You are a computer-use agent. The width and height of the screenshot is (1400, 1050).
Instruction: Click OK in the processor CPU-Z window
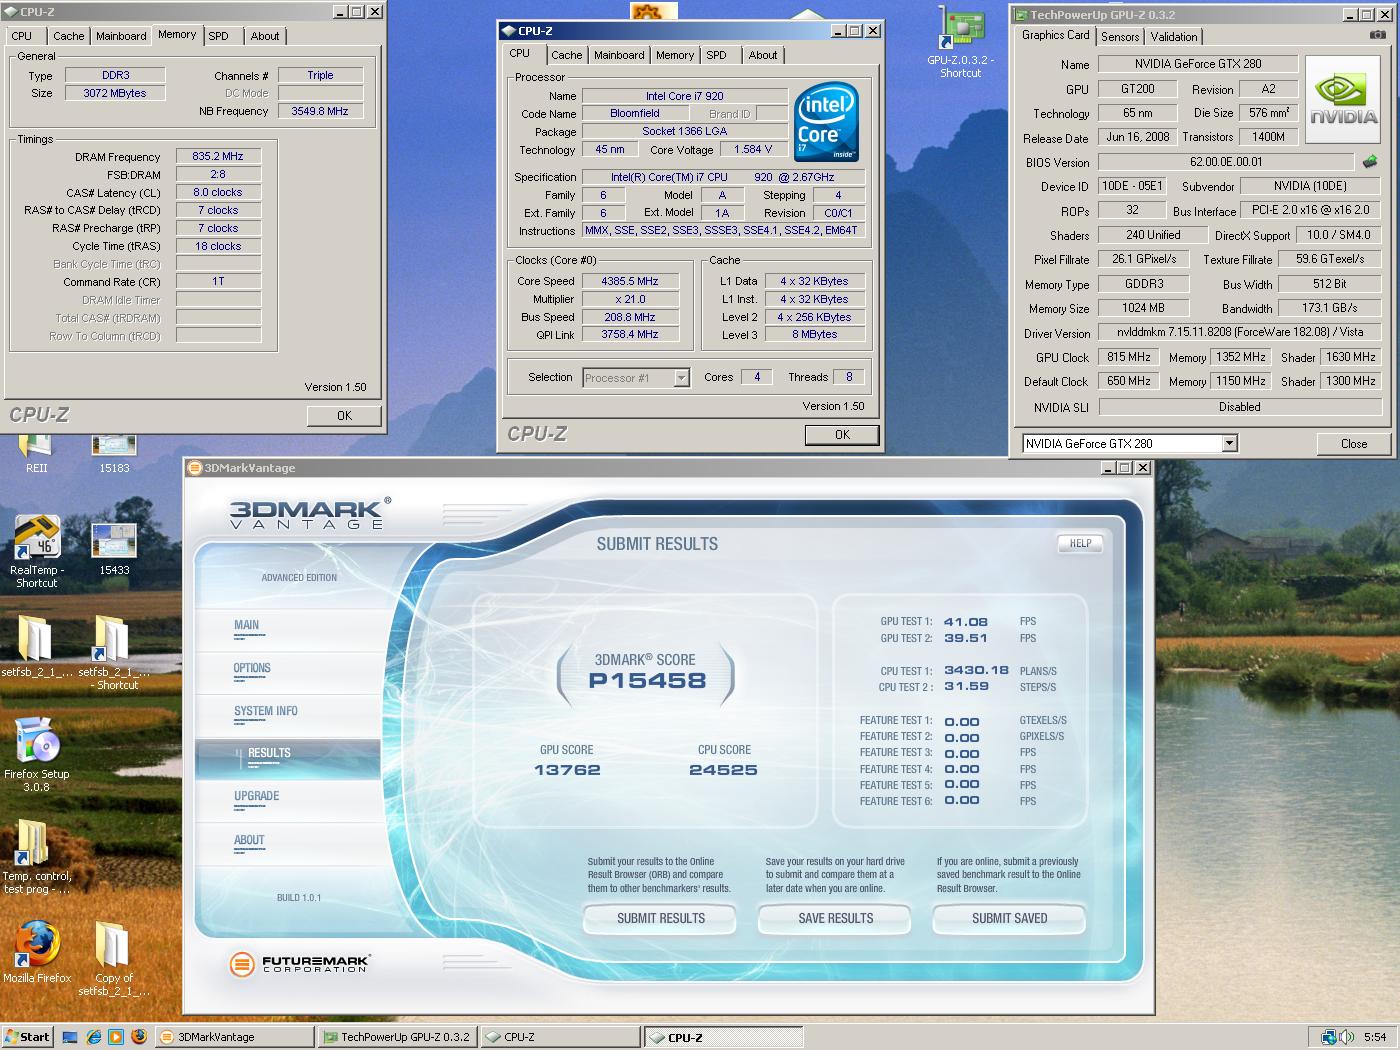click(842, 434)
